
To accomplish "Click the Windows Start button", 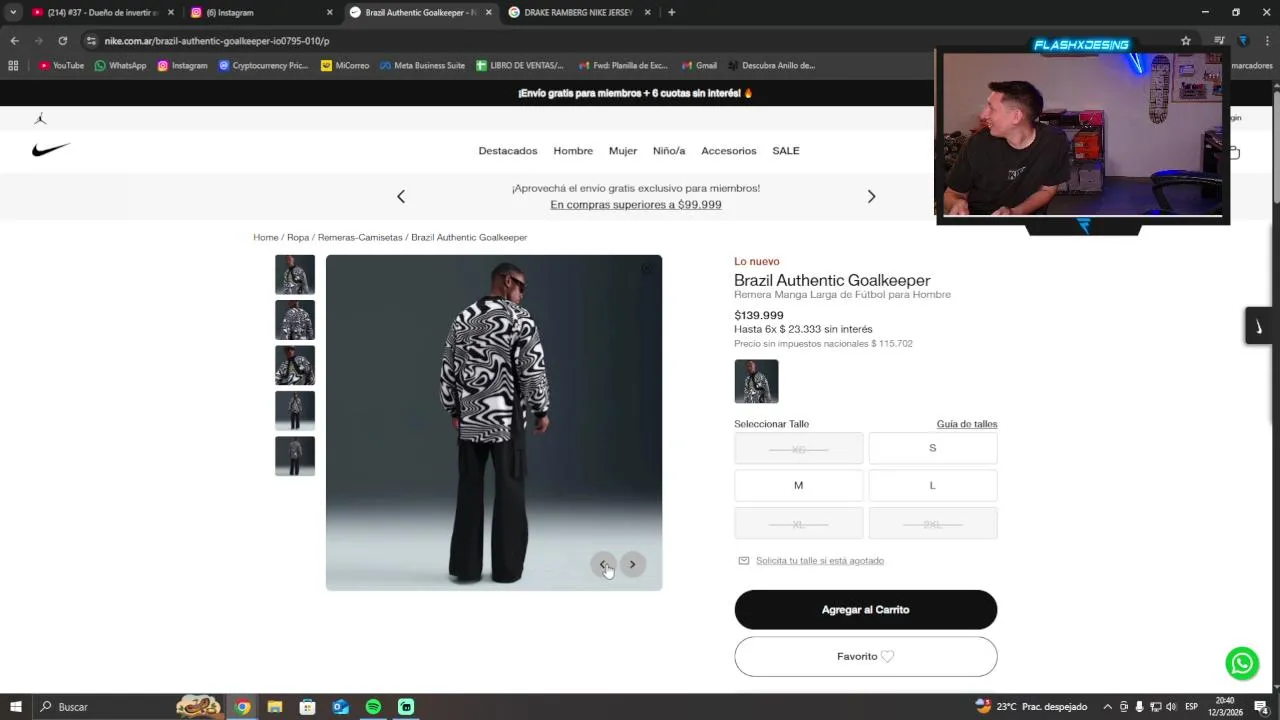I will 15,707.
